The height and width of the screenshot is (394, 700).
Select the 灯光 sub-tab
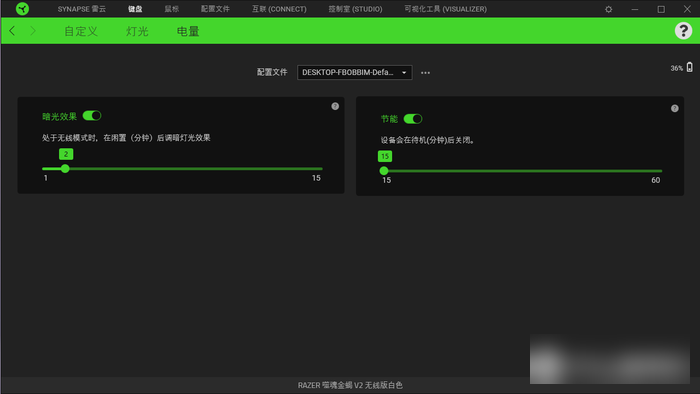tap(137, 31)
